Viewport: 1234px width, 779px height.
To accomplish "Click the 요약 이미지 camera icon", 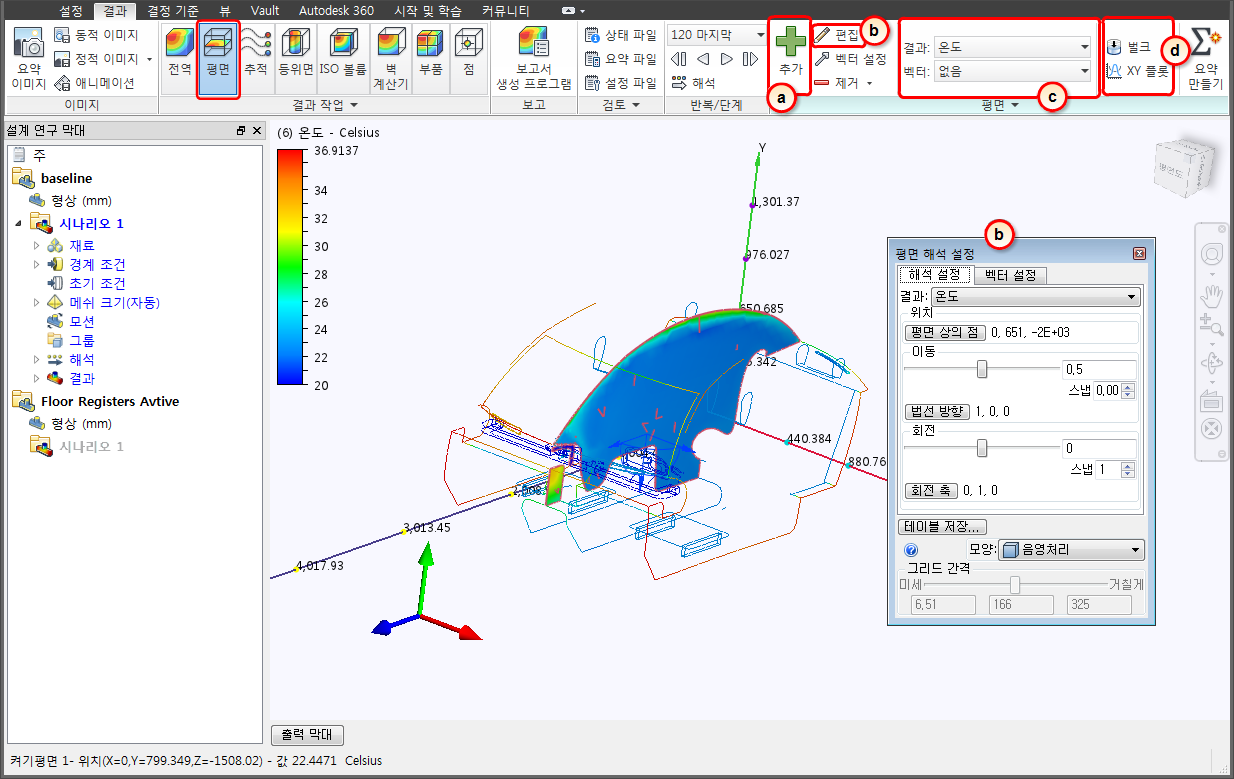I will (x=30, y=45).
